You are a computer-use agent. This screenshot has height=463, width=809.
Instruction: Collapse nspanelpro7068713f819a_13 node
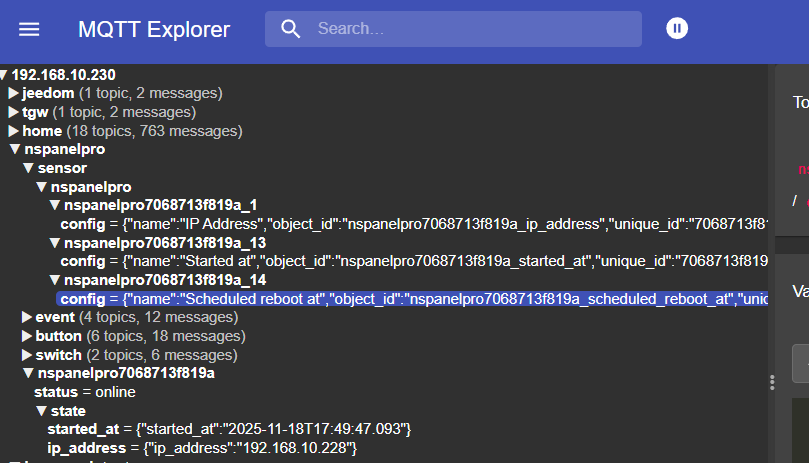[x=55, y=243]
